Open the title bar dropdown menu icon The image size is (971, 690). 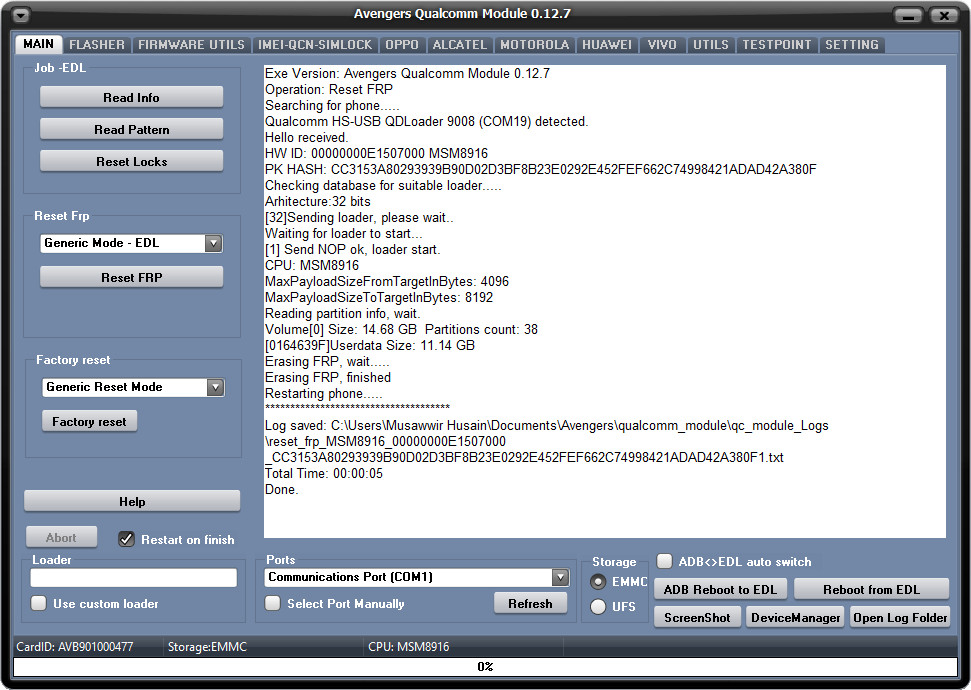click(x=20, y=15)
